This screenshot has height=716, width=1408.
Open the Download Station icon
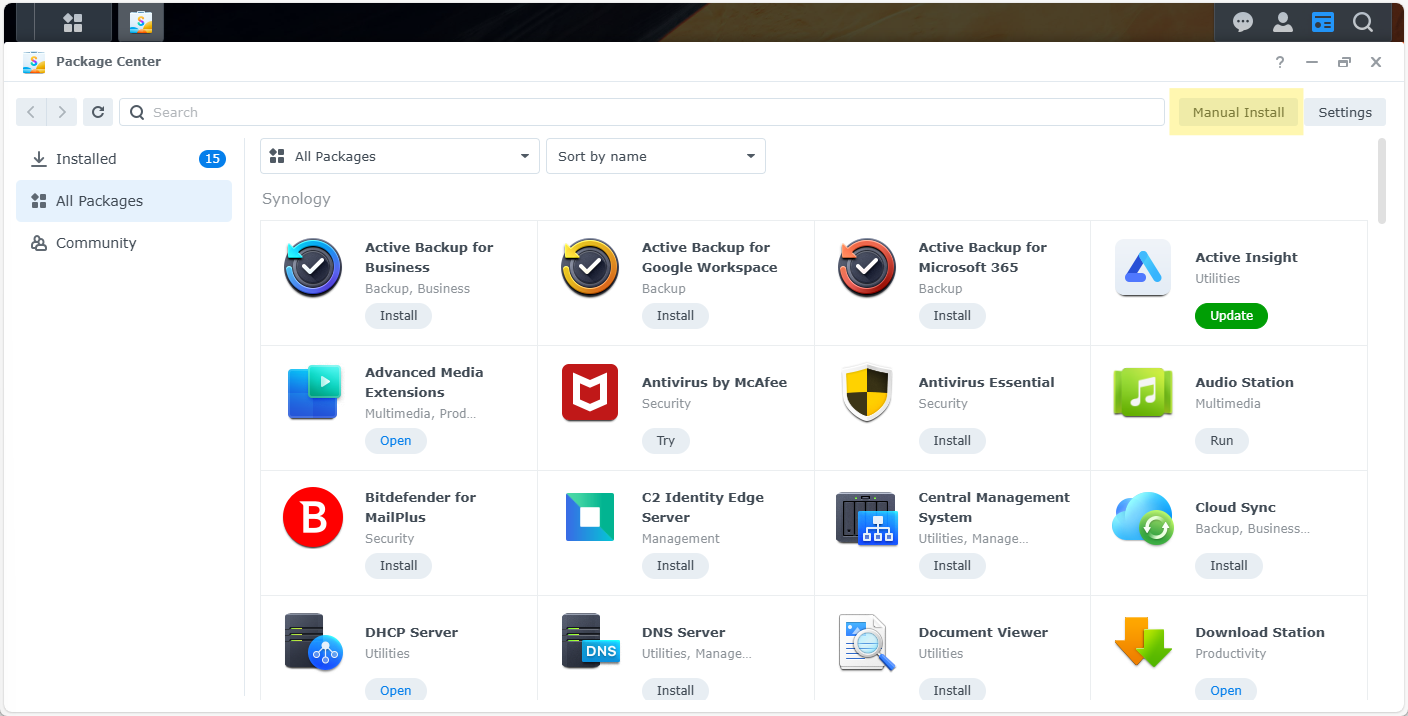point(1143,642)
